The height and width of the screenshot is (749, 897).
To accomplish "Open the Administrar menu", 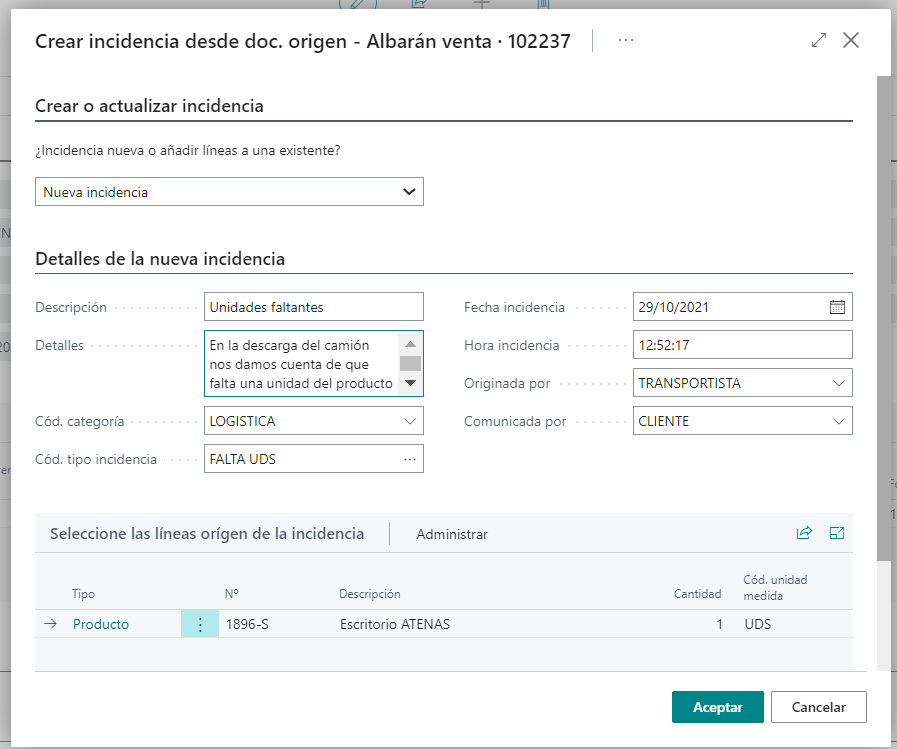I will point(452,534).
